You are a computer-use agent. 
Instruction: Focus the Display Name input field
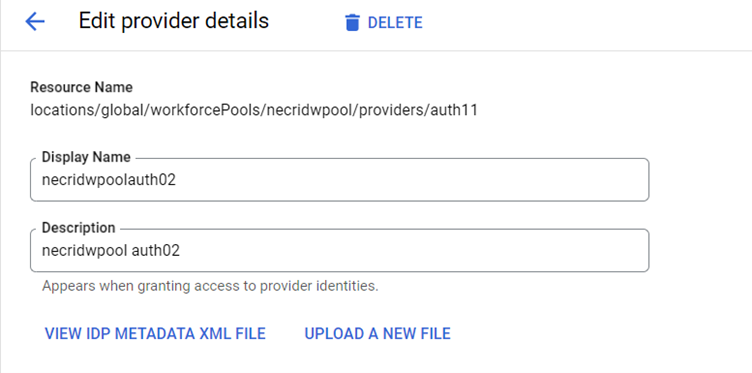[x=340, y=180]
